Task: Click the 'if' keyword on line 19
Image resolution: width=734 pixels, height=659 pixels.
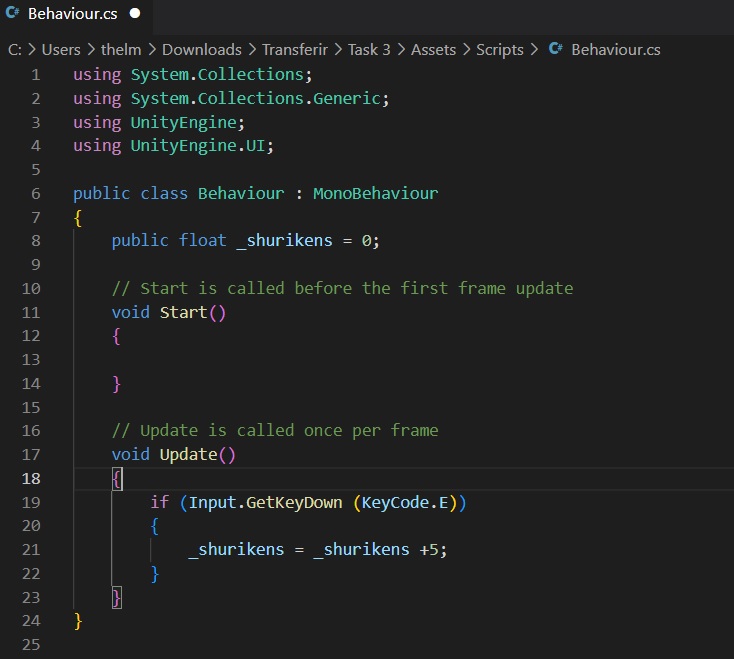Action: coord(160,502)
